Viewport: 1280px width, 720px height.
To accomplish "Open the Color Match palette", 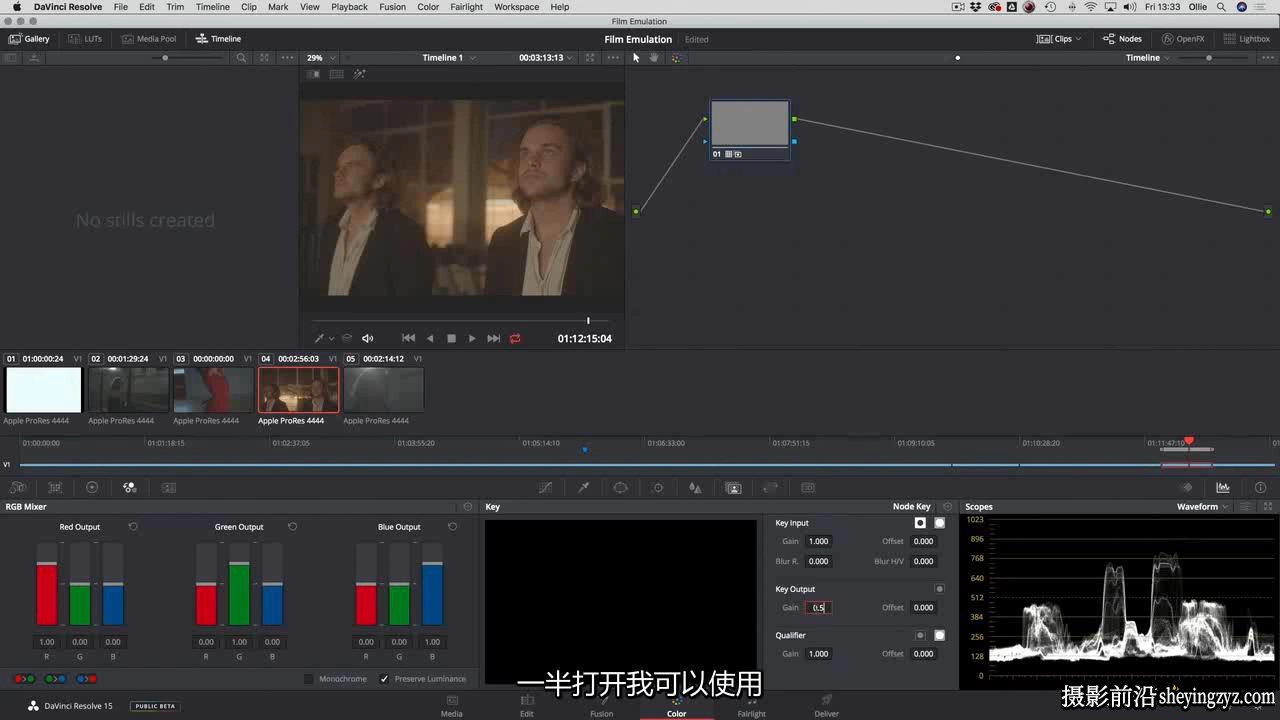I will coord(55,487).
